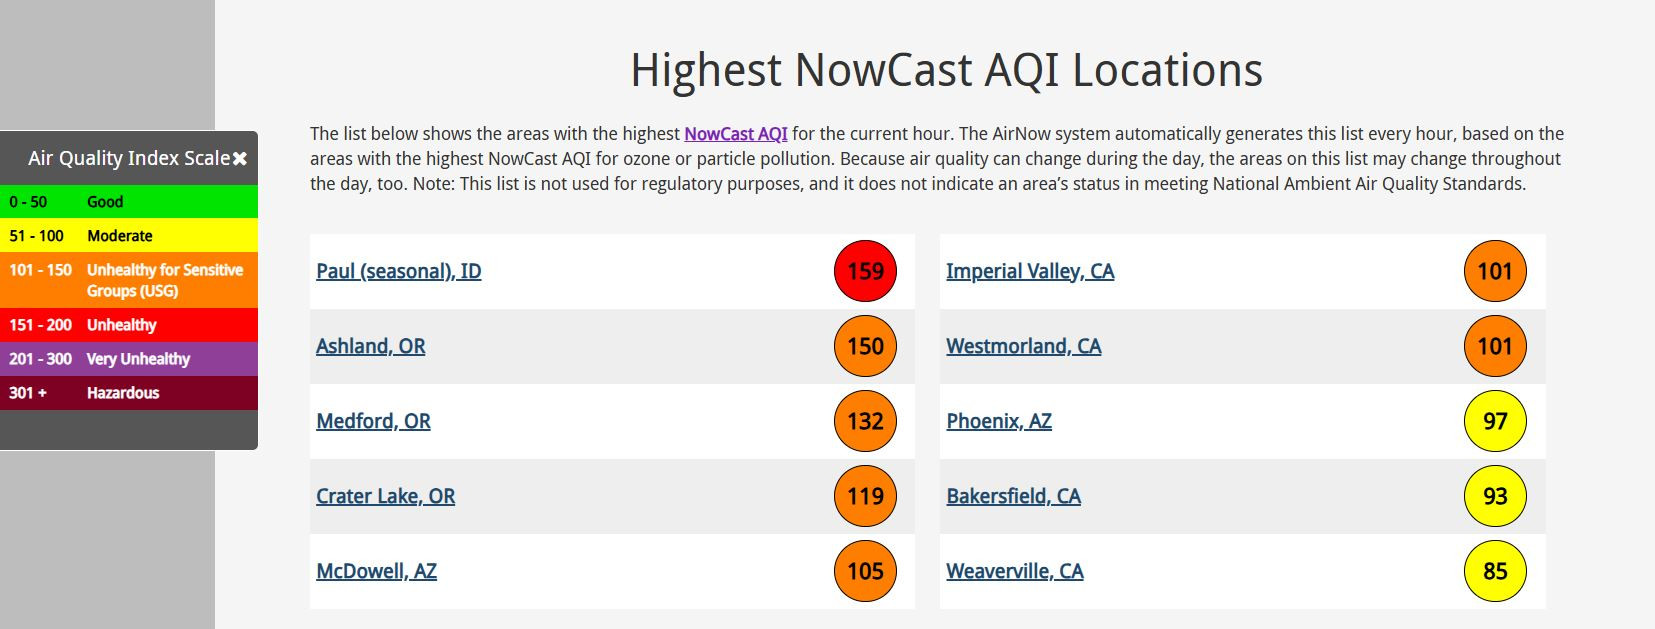This screenshot has height=629, width=1655.
Task: Click the orange 150 AQI circle
Action: (865, 346)
